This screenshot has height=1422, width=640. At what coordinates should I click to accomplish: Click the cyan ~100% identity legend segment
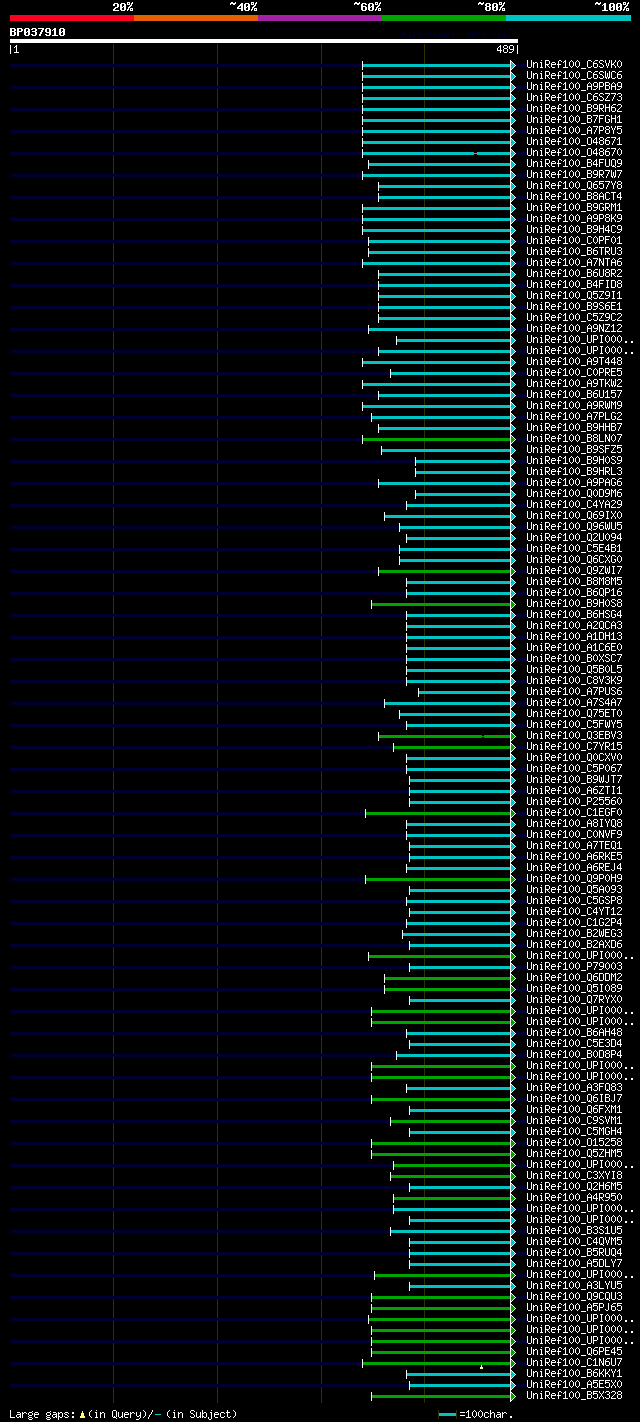pyautogui.click(x=568, y=18)
